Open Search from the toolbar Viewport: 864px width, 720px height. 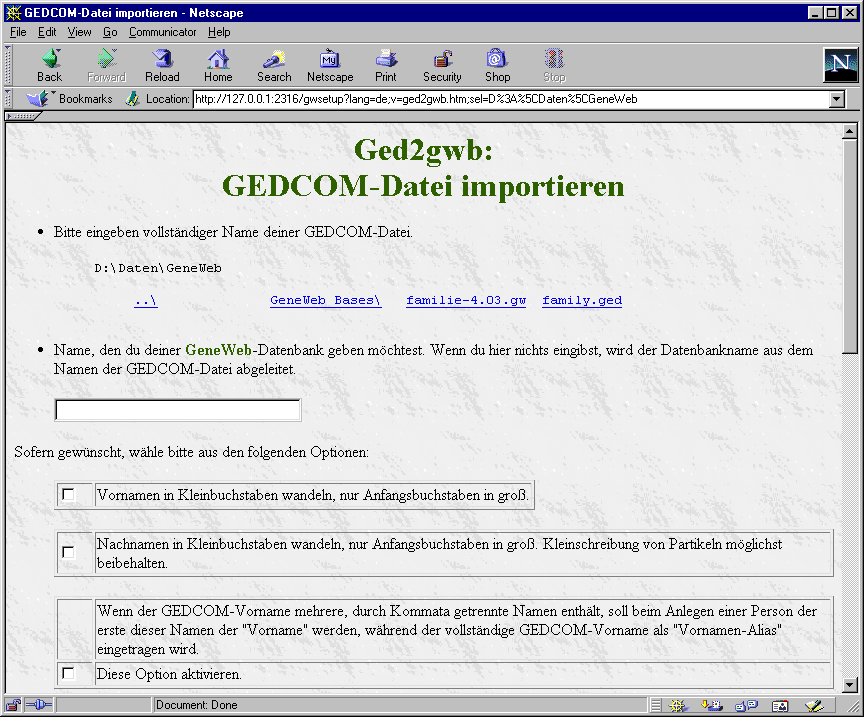click(x=274, y=66)
